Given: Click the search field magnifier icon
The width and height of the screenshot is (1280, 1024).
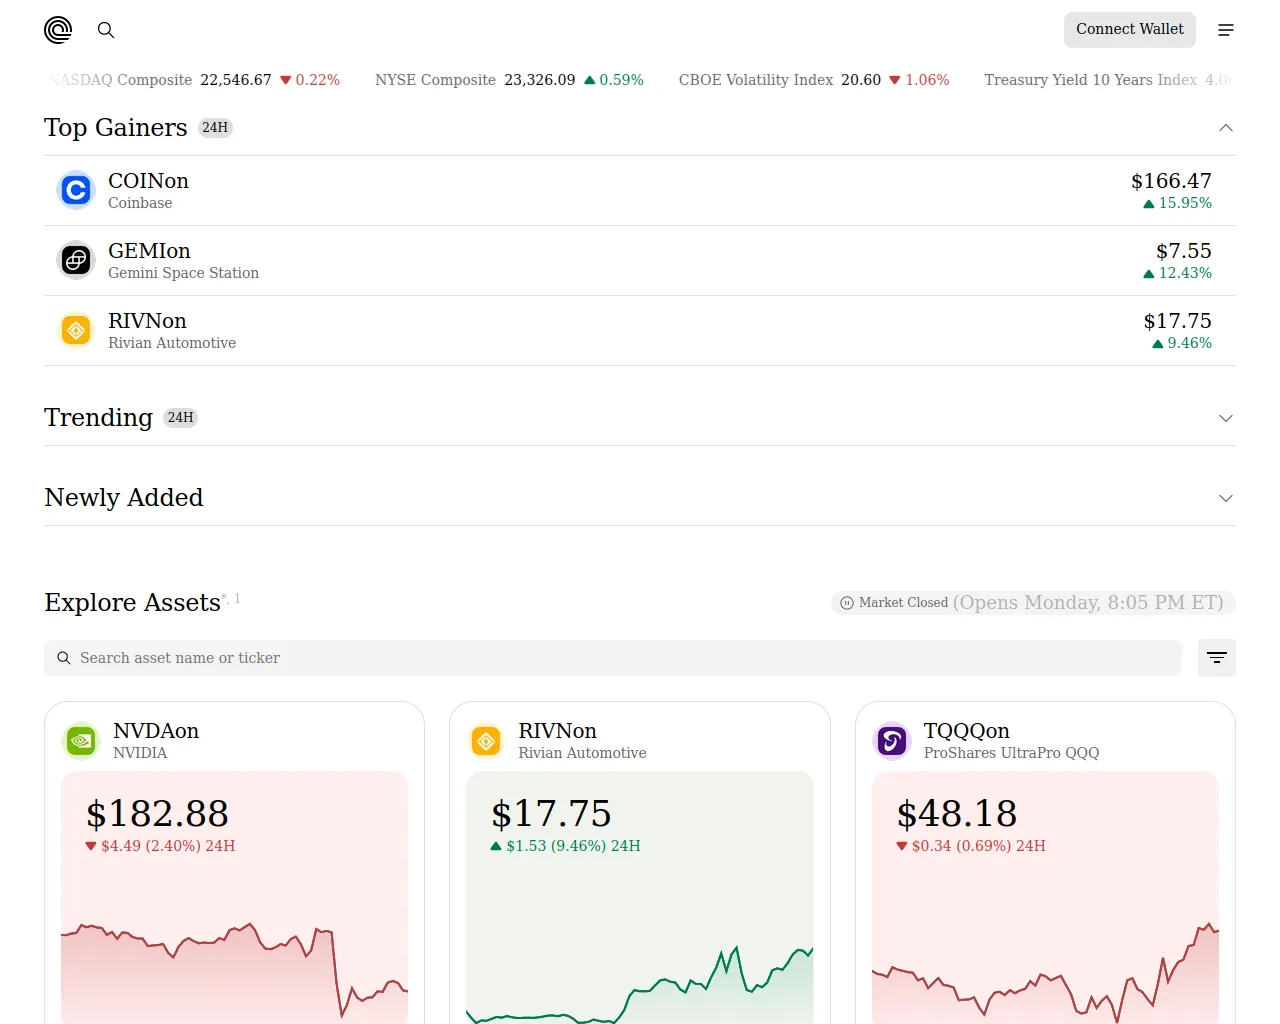Looking at the screenshot, I should [x=64, y=658].
